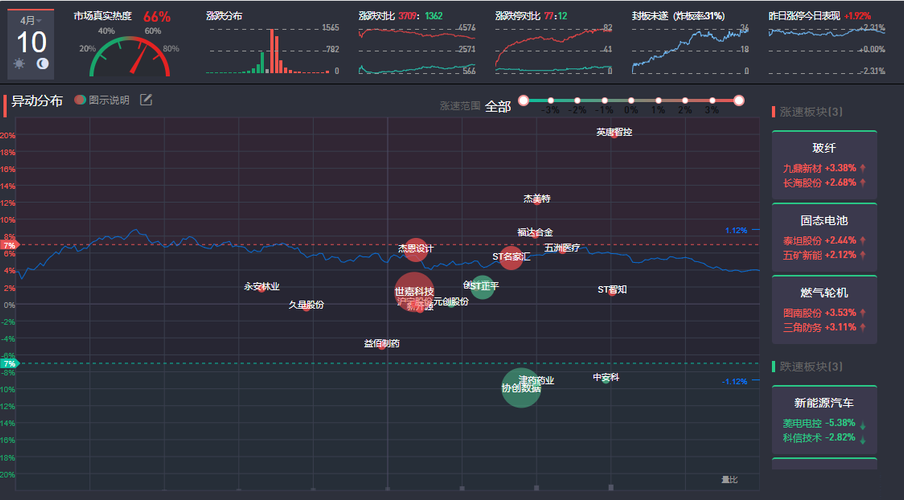Select the 益佰制药 bubble

click(x=382, y=346)
